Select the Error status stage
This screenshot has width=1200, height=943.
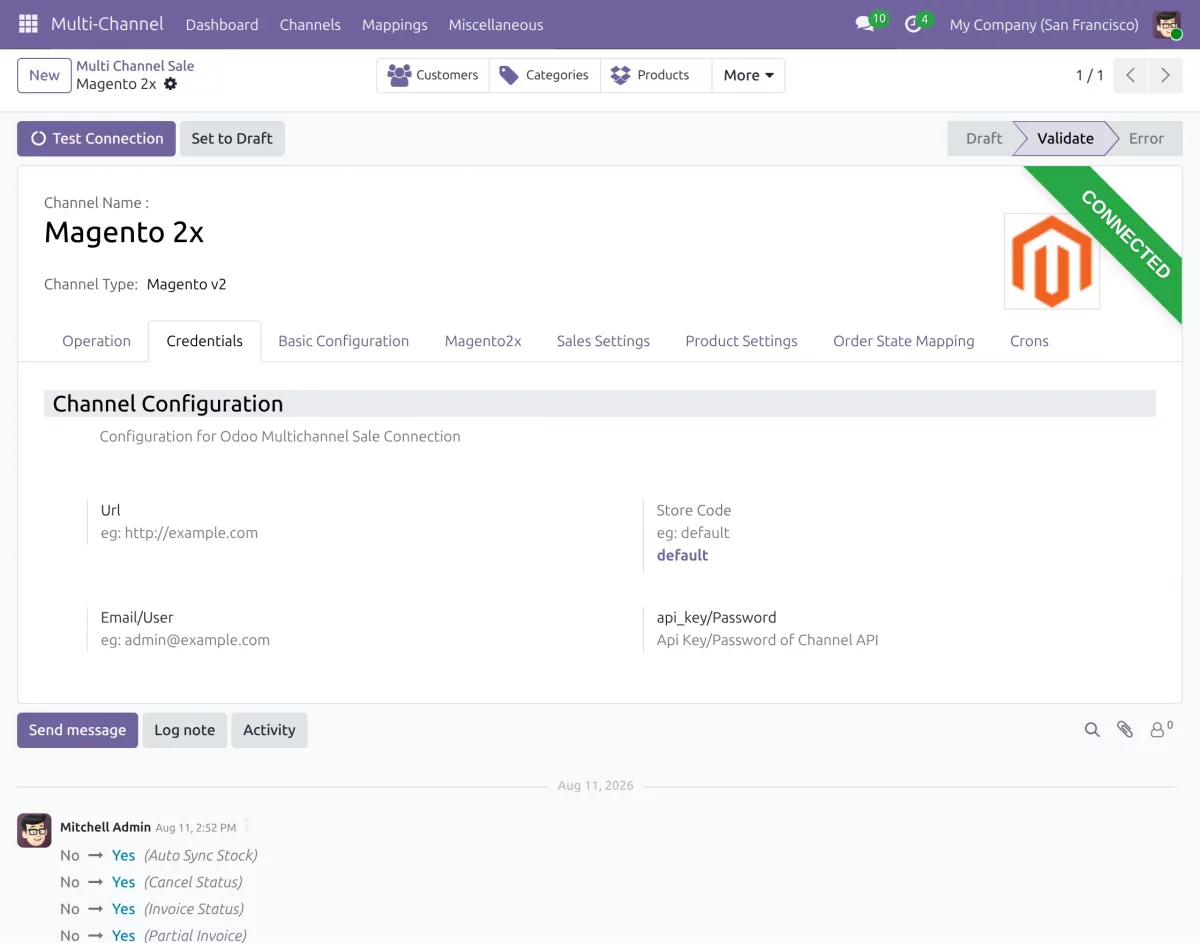click(1146, 138)
